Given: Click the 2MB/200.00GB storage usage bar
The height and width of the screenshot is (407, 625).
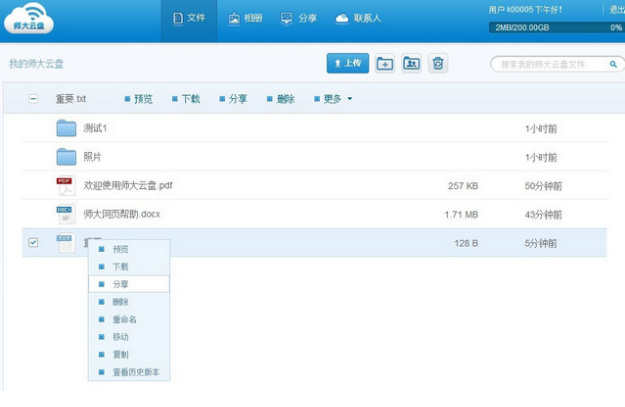Looking at the screenshot, I should pyautogui.click(x=557, y=28).
